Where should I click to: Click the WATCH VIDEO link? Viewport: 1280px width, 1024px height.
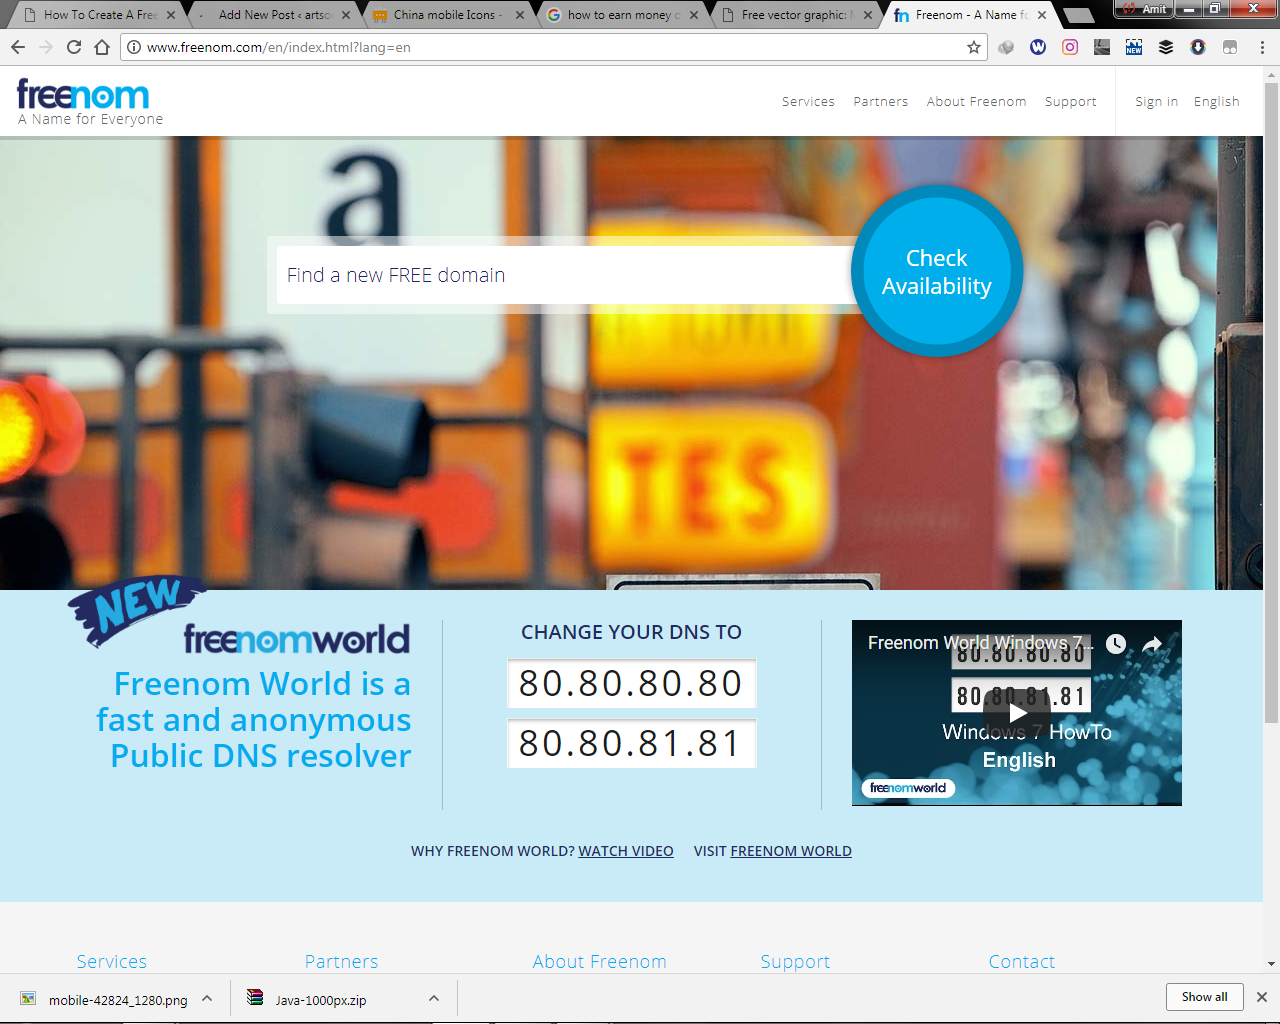(x=626, y=851)
